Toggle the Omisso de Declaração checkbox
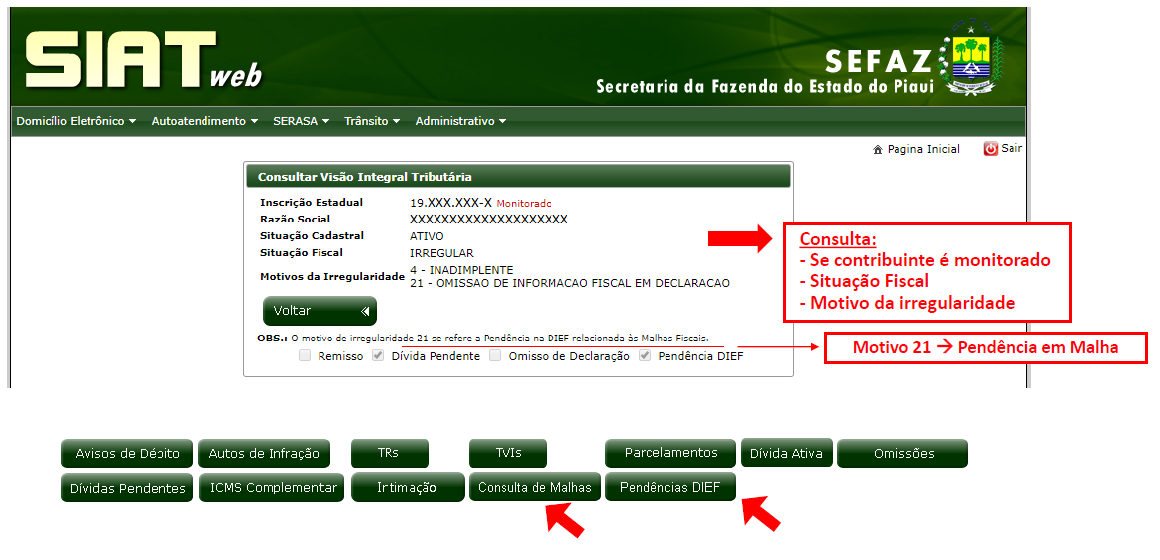Screen dimensions: 1160x560 point(496,356)
